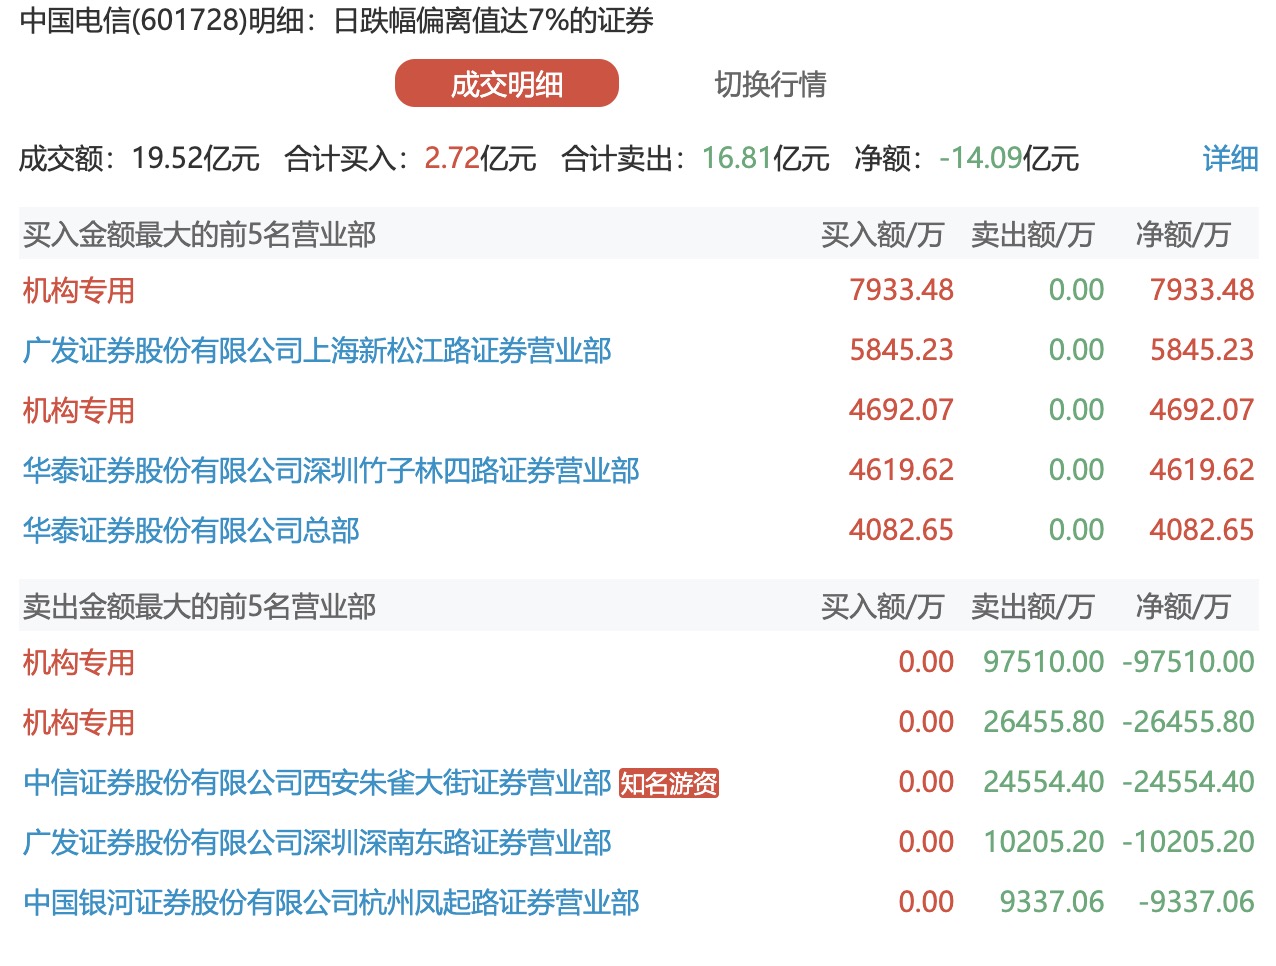Screen dimensions: 1276x966
Task: Open 华泰证券深圳竹子林四路证券营业部 link
Action: click(331, 471)
